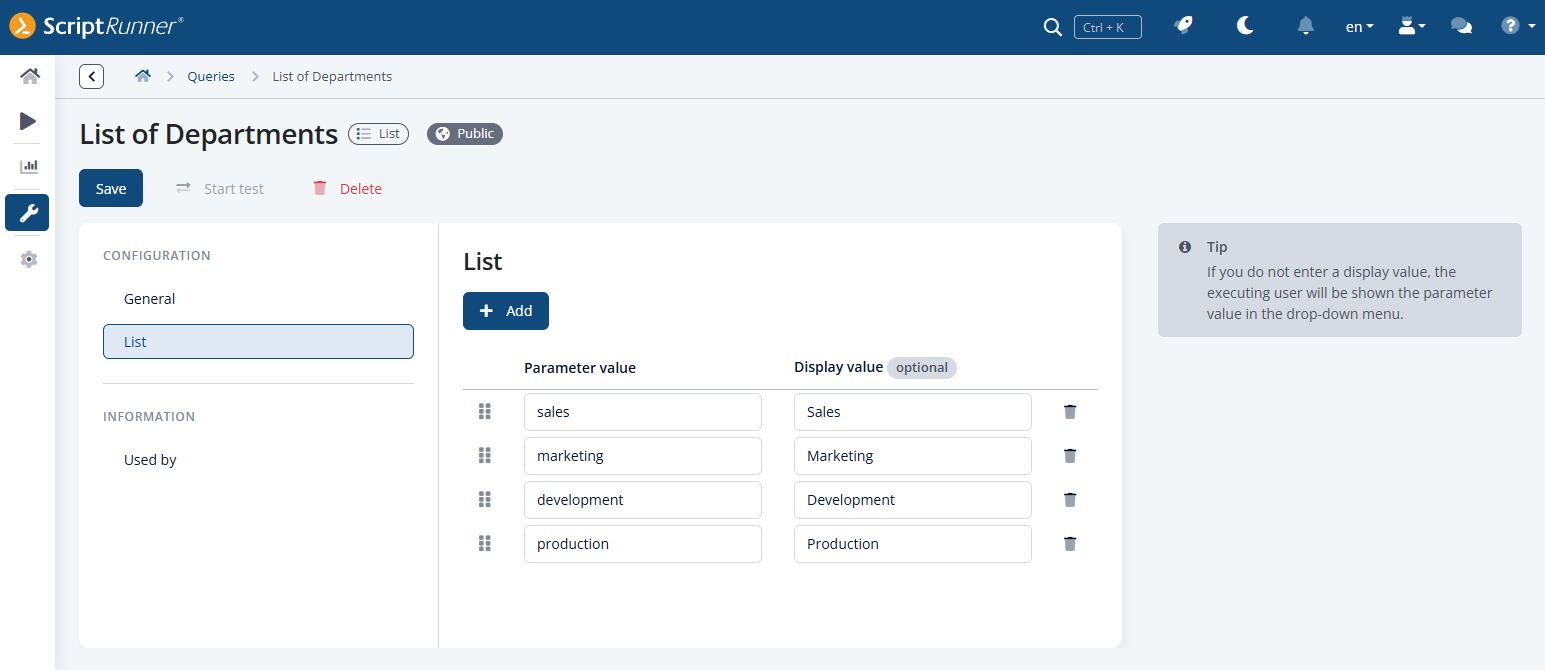This screenshot has width=1545, height=670.
Task: Click the back chevron button
Action: click(x=92, y=76)
